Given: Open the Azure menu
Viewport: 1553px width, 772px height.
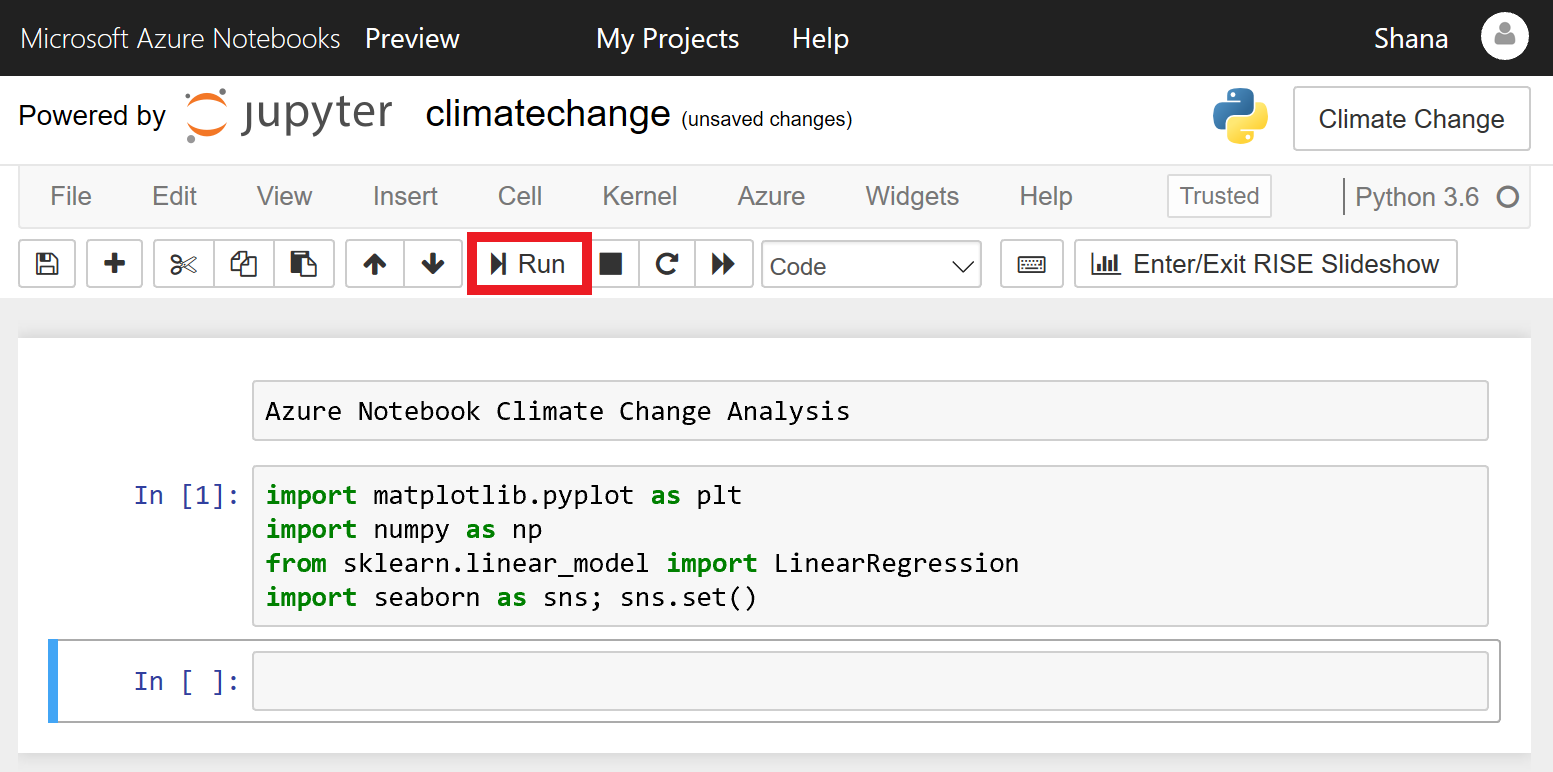Looking at the screenshot, I should (x=771, y=196).
